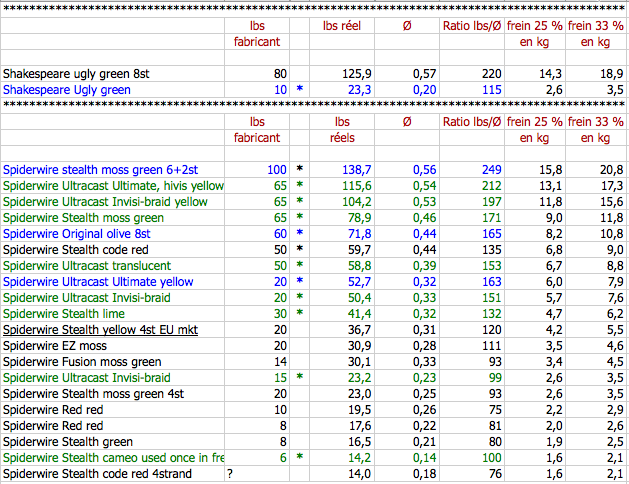Select value 36,7 in Stealth yellow row

coord(359,330)
